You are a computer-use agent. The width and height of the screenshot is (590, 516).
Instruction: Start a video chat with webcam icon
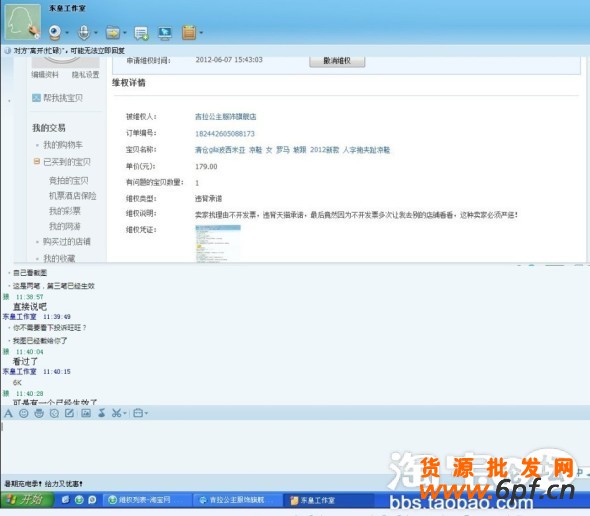(x=55, y=32)
